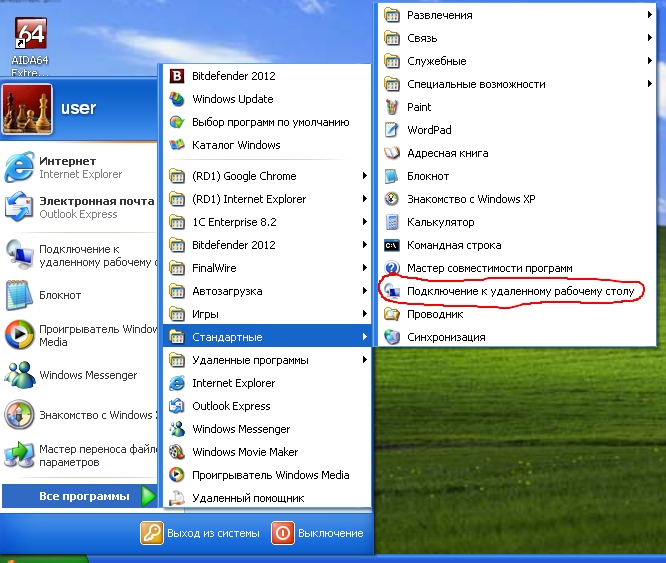Open Проигрыватель Windows Media in programs list
Screen dimensions: 666x563
tap(267, 475)
